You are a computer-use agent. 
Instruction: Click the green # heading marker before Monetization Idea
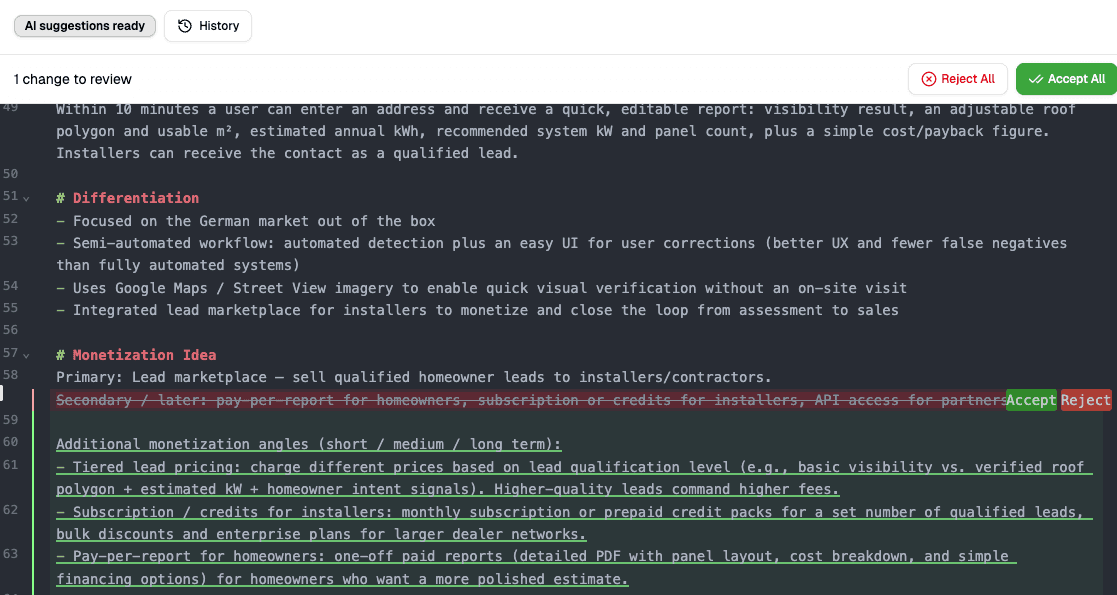coord(62,354)
